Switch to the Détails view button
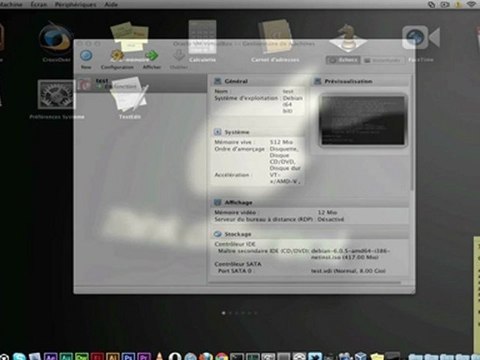Viewport: 480px width, 360px height. (x=343, y=60)
